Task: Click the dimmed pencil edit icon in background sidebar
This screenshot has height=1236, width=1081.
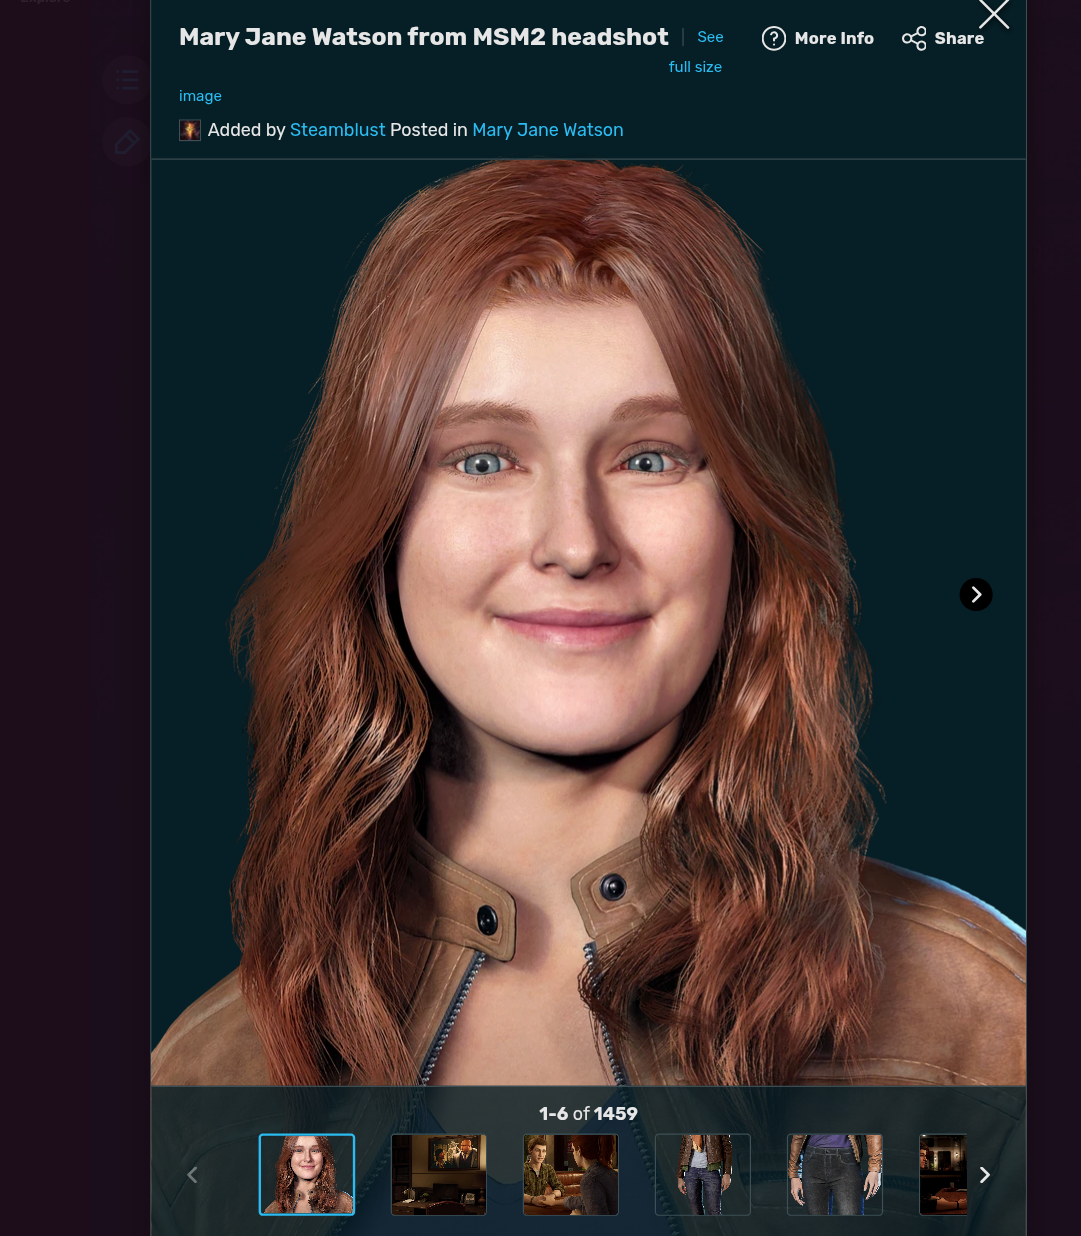Action: (x=126, y=142)
